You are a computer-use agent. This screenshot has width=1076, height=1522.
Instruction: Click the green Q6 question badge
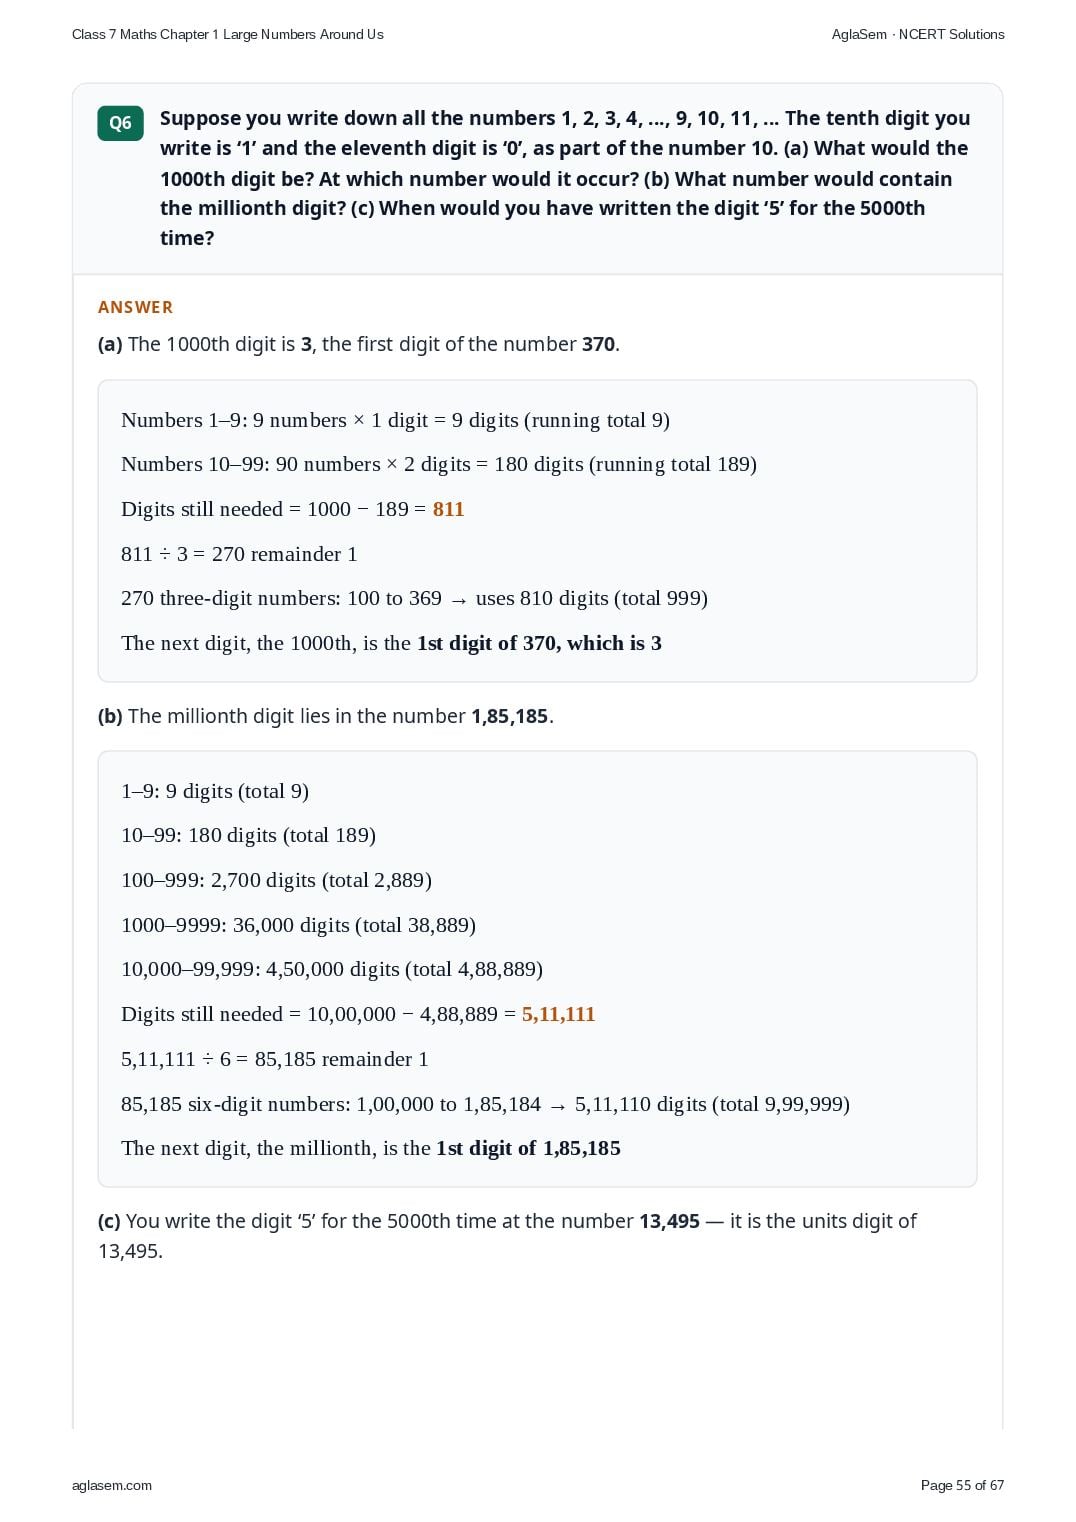(120, 123)
